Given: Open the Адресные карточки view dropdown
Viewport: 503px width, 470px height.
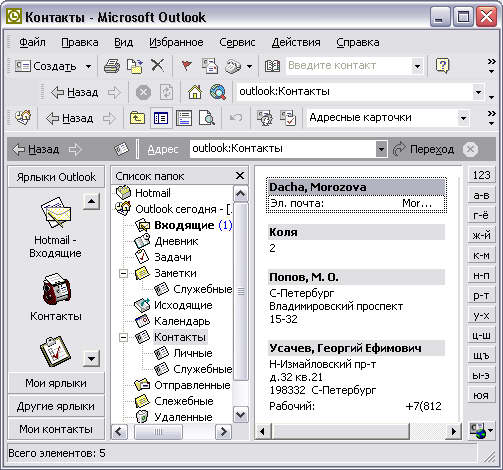Looking at the screenshot, I should click(x=463, y=118).
